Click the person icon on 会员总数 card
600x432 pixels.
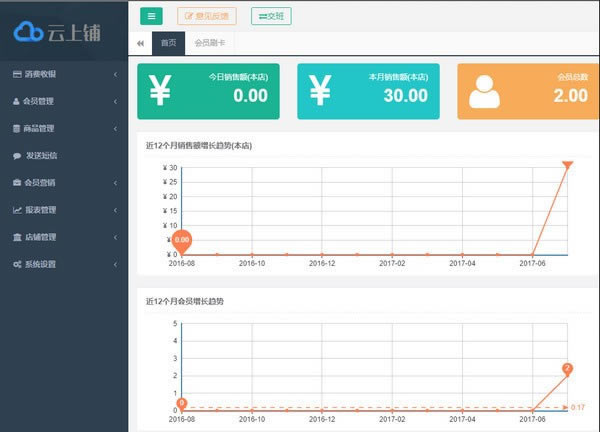click(x=484, y=90)
